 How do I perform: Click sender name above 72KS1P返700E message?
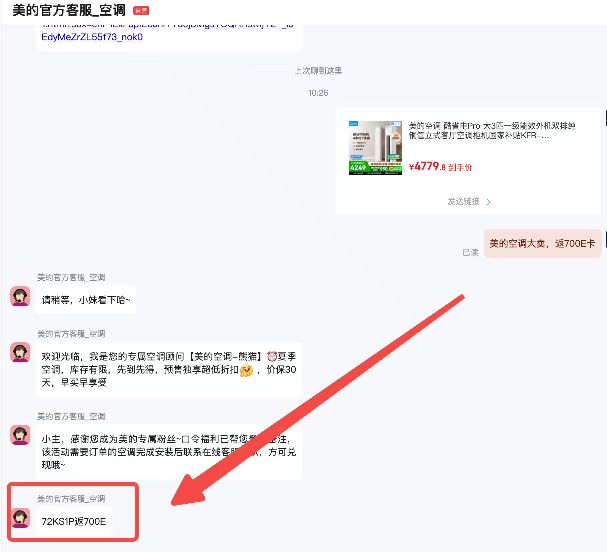71,499
